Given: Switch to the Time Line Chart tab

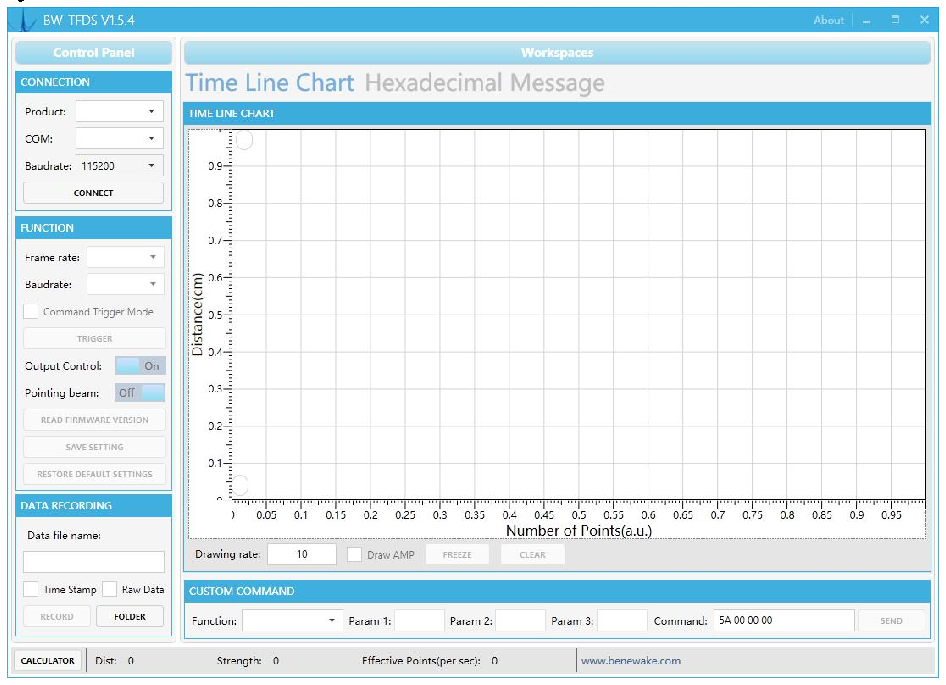Looking at the screenshot, I should 270,83.
